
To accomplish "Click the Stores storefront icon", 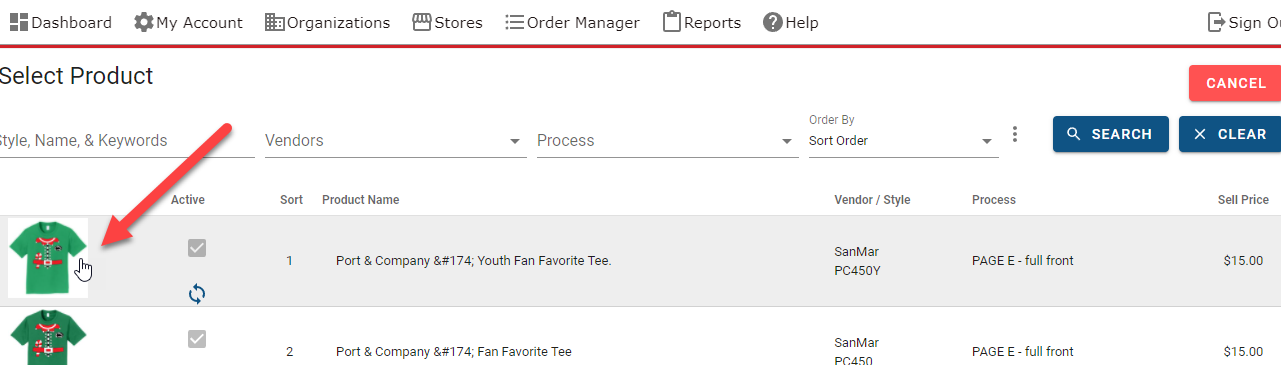I will pos(422,22).
